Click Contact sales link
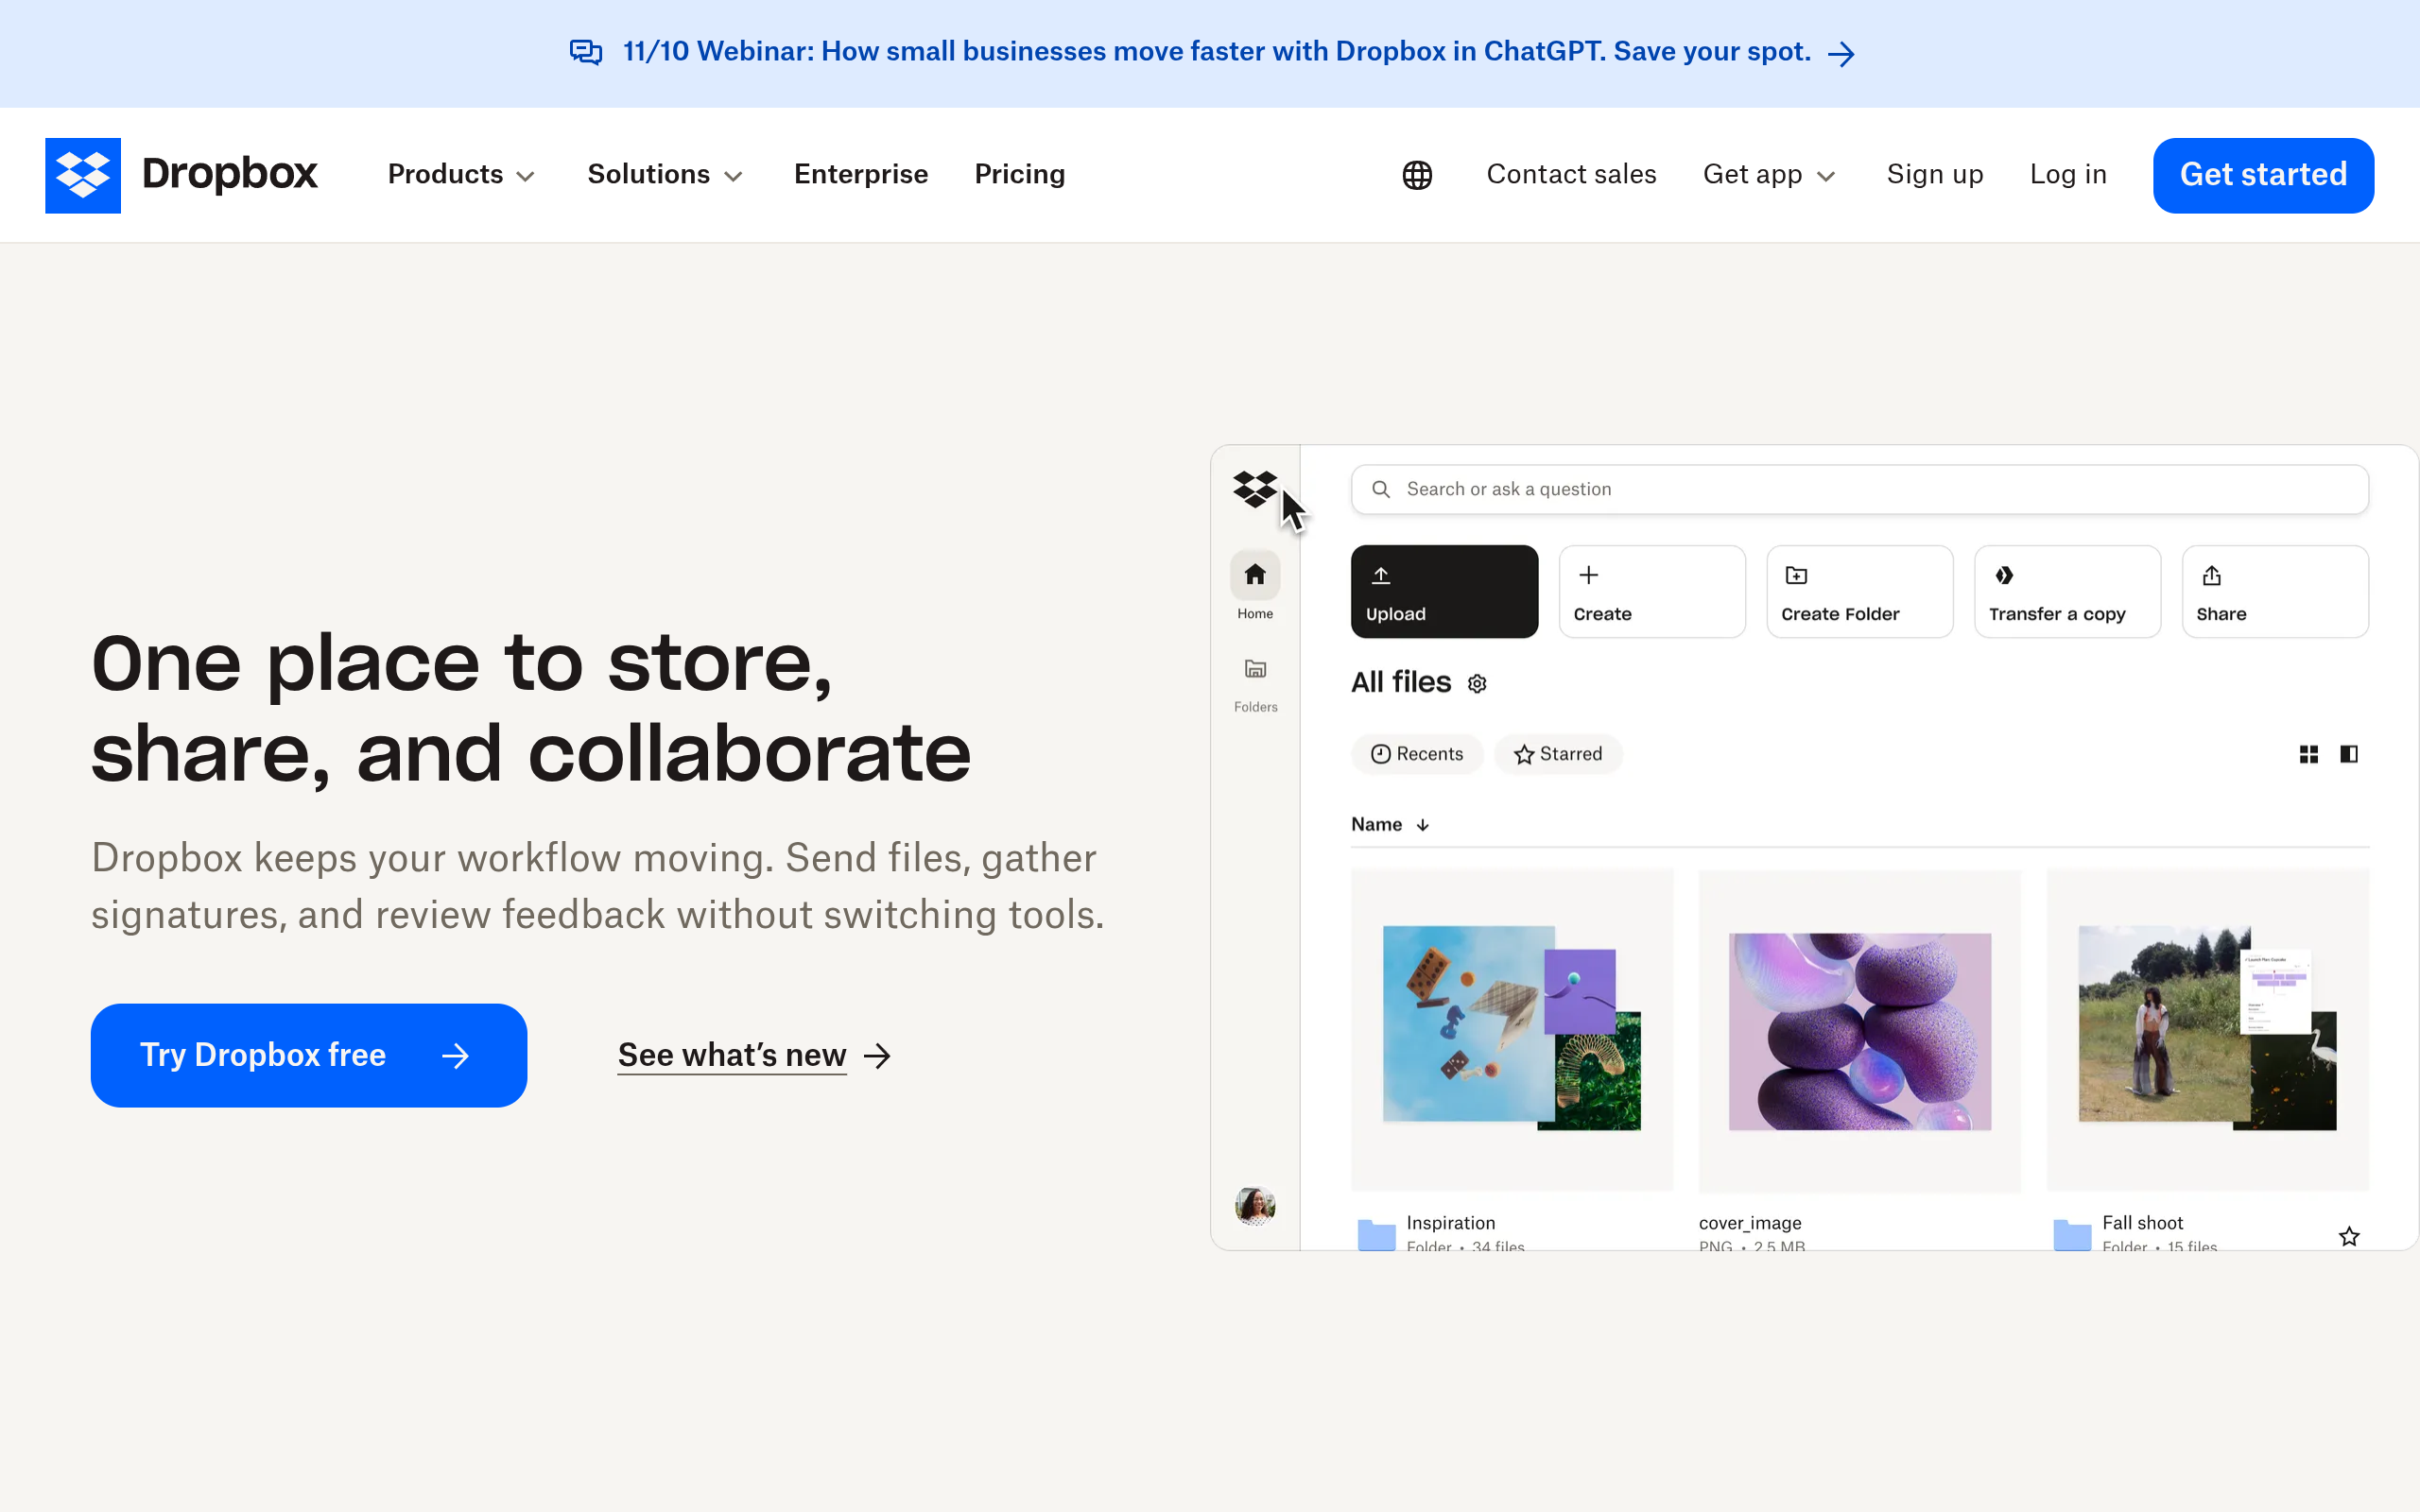 (1571, 175)
